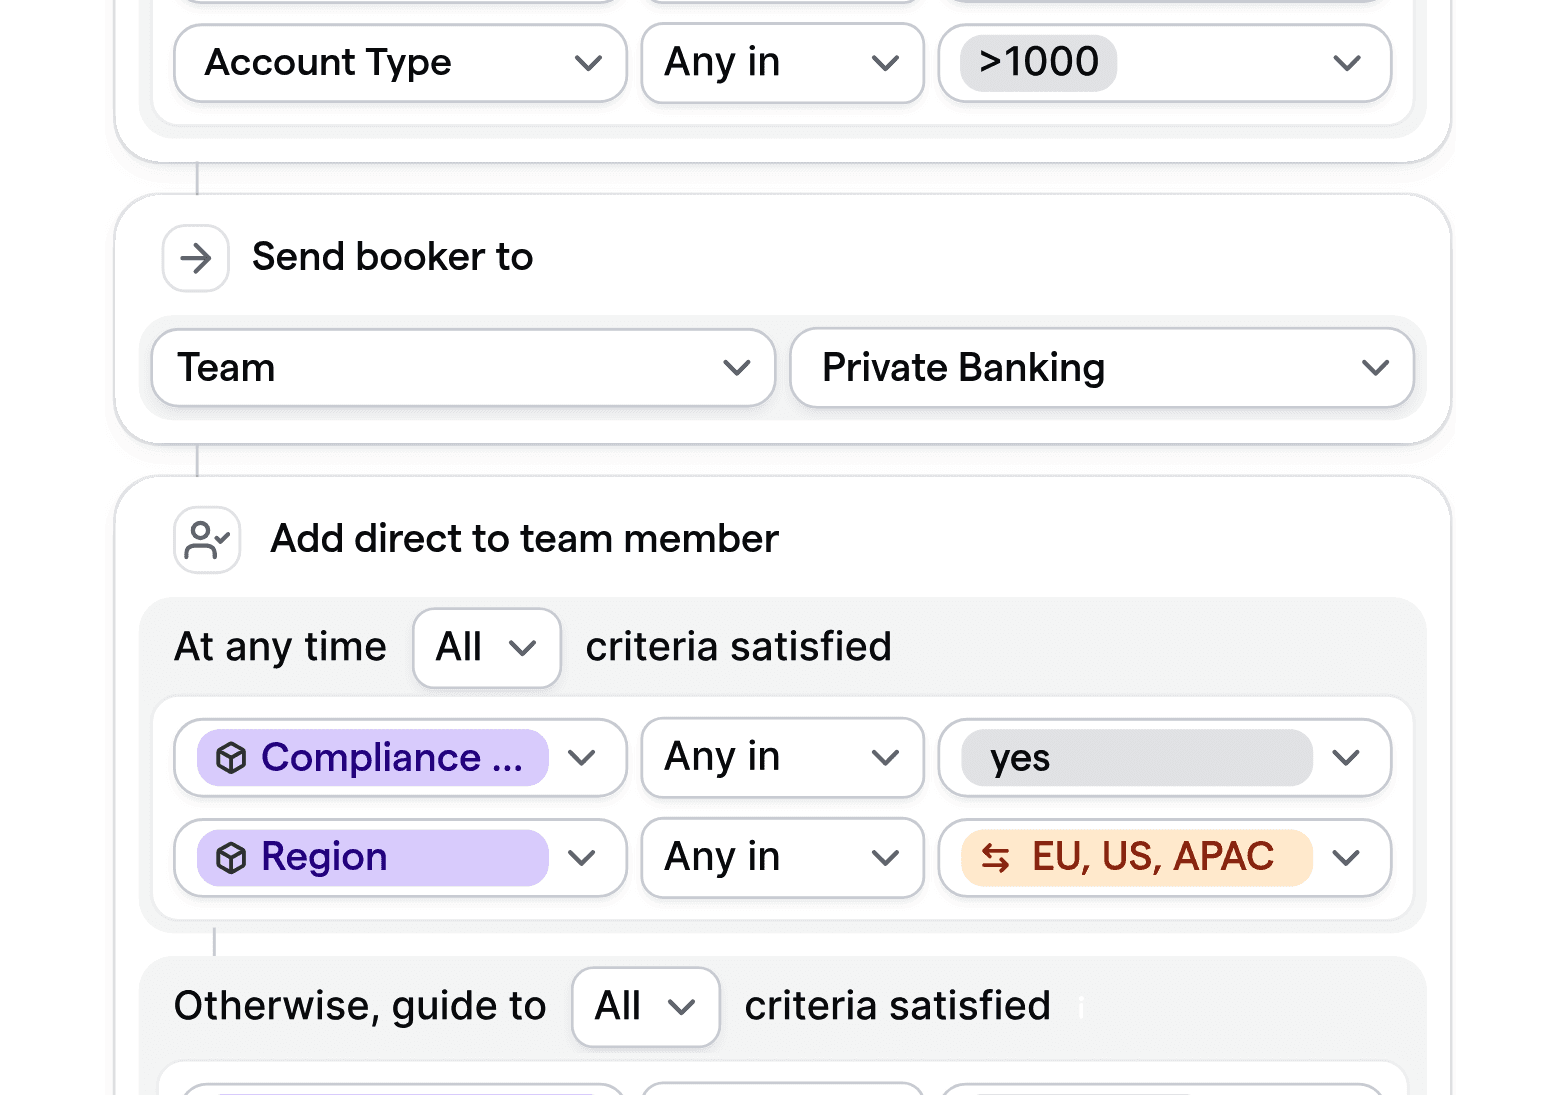The image size is (1560, 1095).
Task: Click the cube icon on Compliance attribute
Action: pyautogui.click(x=232, y=758)
